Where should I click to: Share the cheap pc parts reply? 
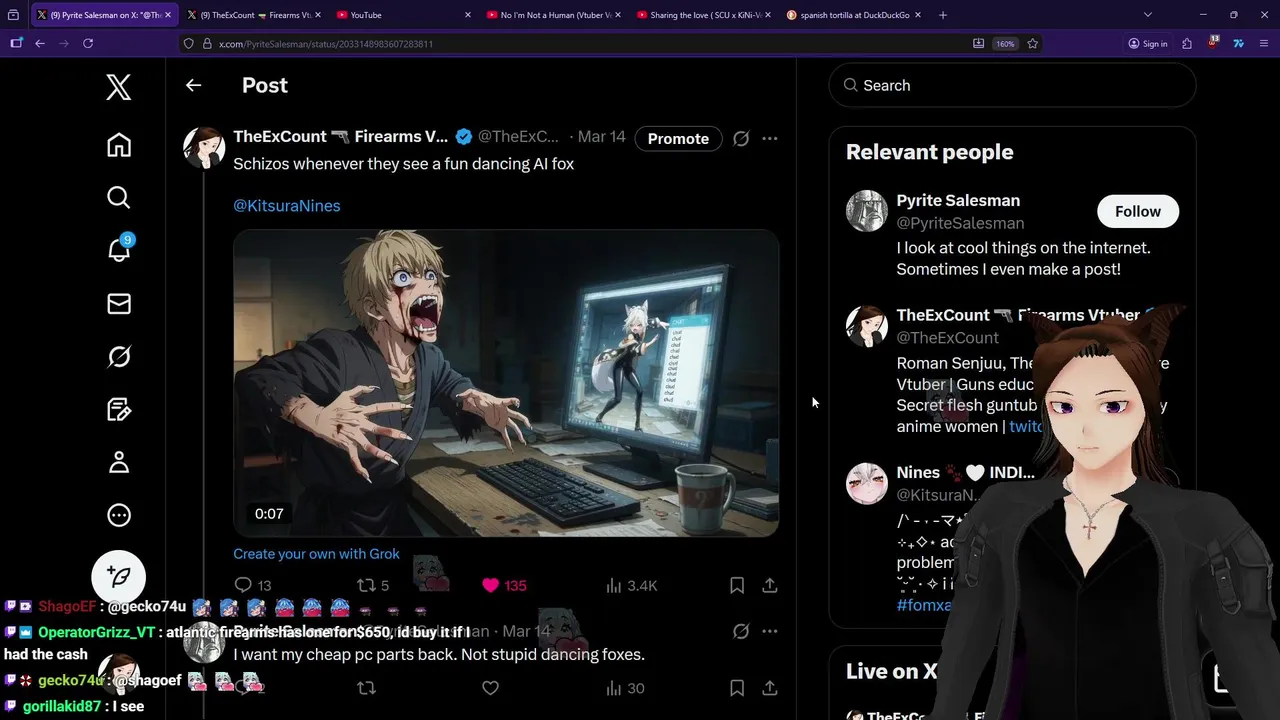click(x=770, y=688)
